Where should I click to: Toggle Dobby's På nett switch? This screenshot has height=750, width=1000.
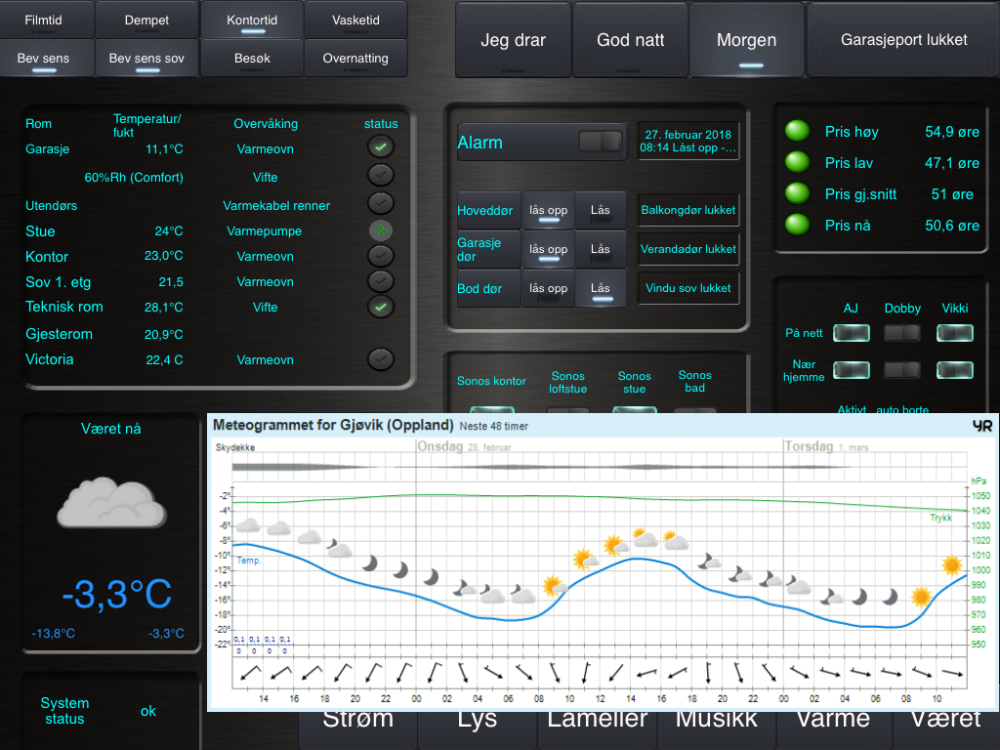click(x=902, y=334)
